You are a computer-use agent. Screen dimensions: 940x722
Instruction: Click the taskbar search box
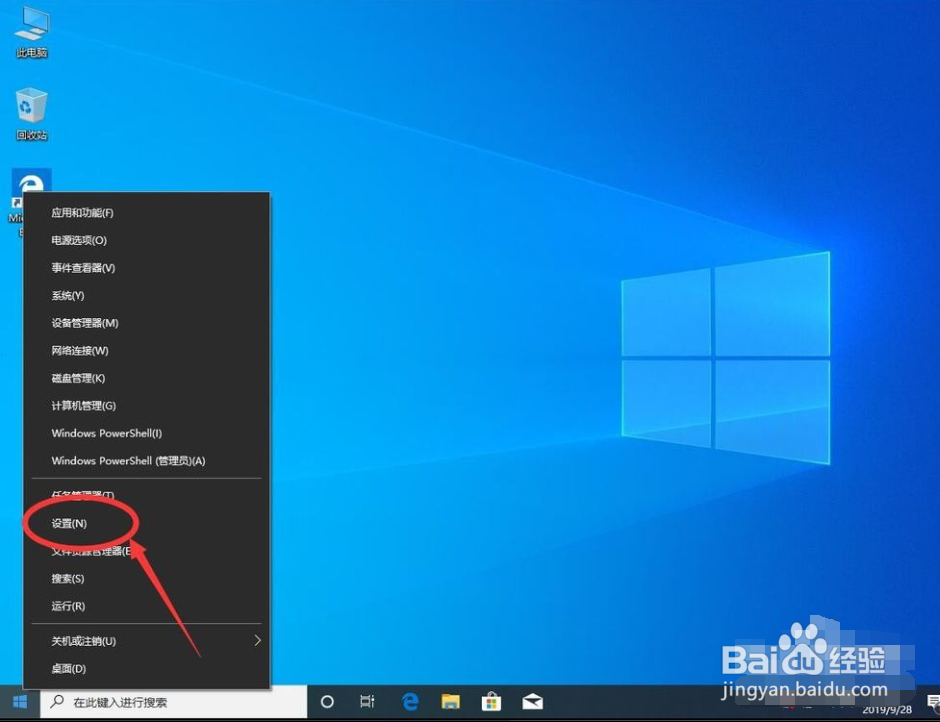click(x=174, y=702)
